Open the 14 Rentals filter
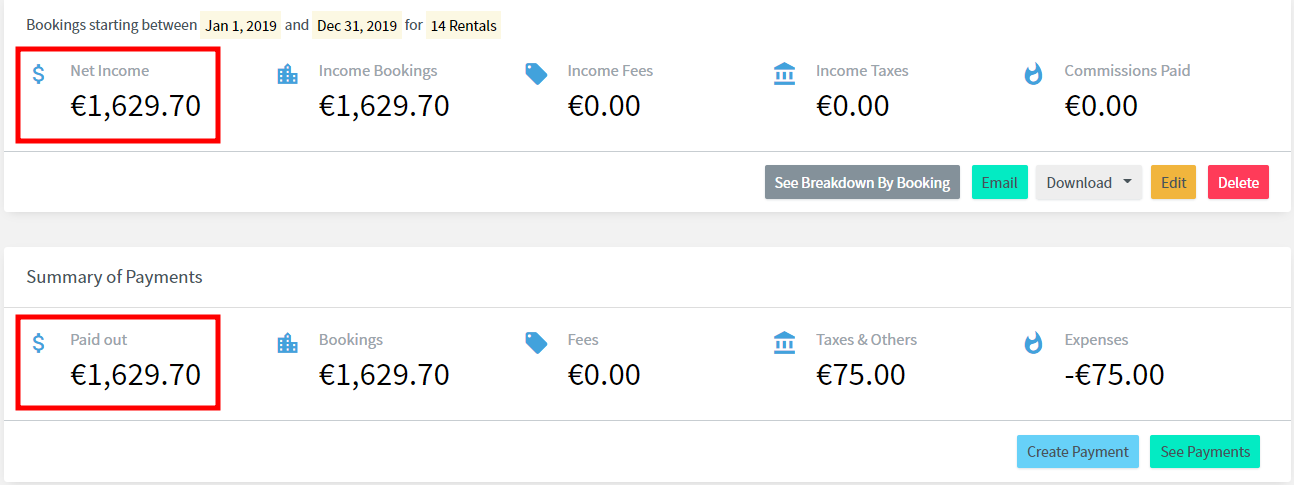1294x485 pixels. [464, 25]
